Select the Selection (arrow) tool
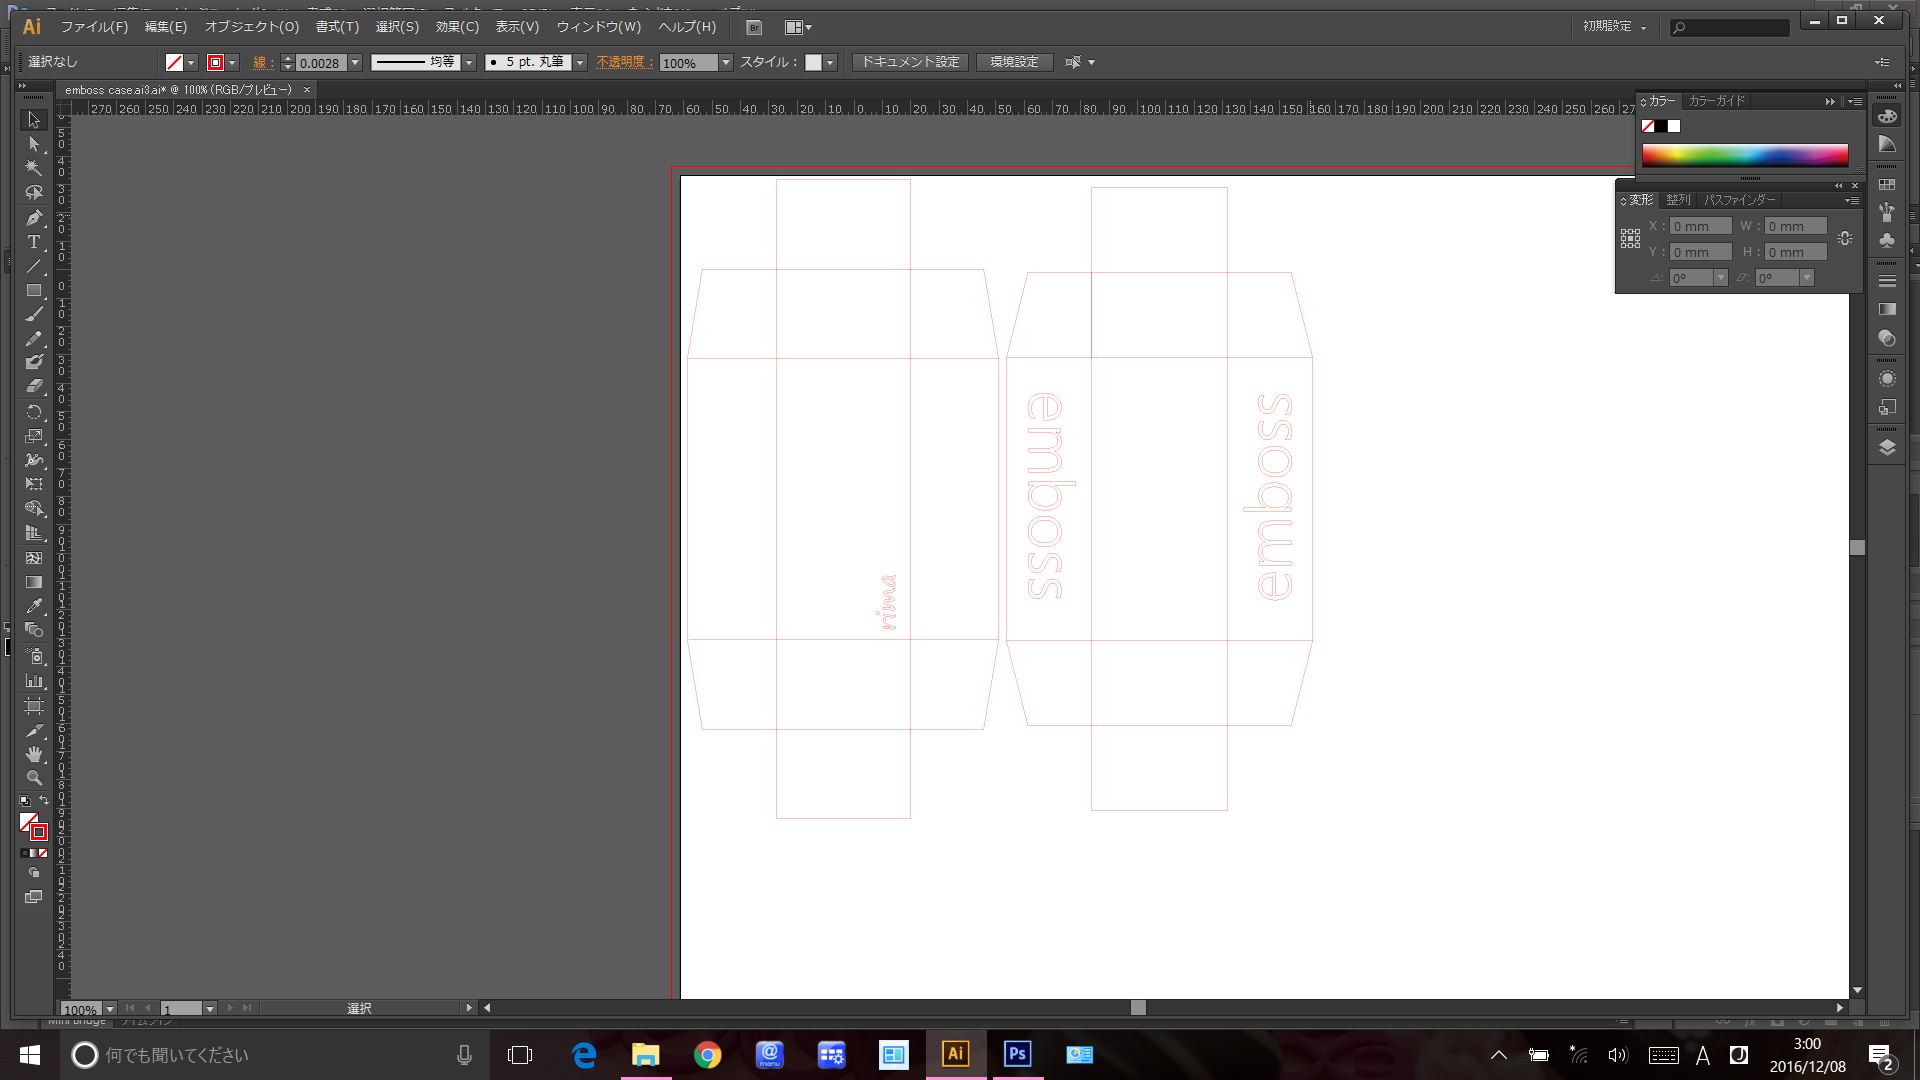The height and width of the screenshot is (1080, 1920). [34, 120]
